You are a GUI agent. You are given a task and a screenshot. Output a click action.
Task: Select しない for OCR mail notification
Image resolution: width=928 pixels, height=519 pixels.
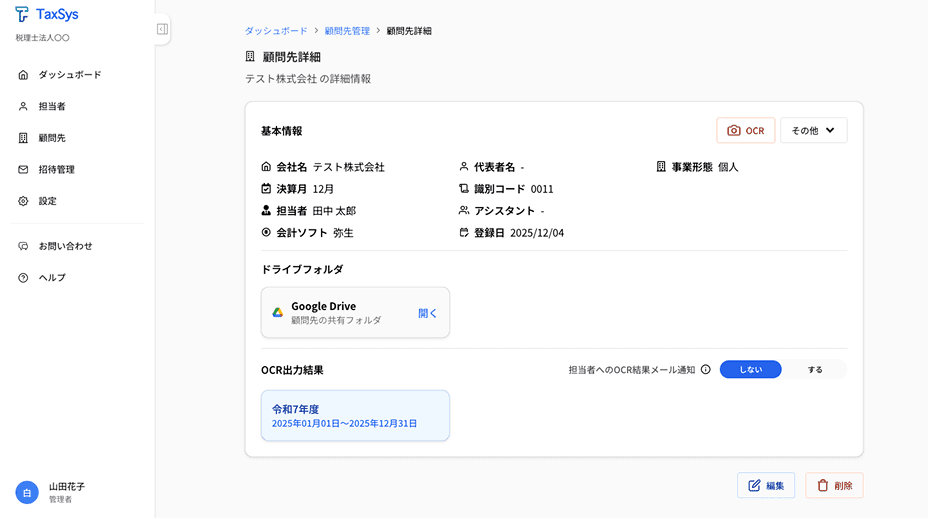[x=750, y=369]
